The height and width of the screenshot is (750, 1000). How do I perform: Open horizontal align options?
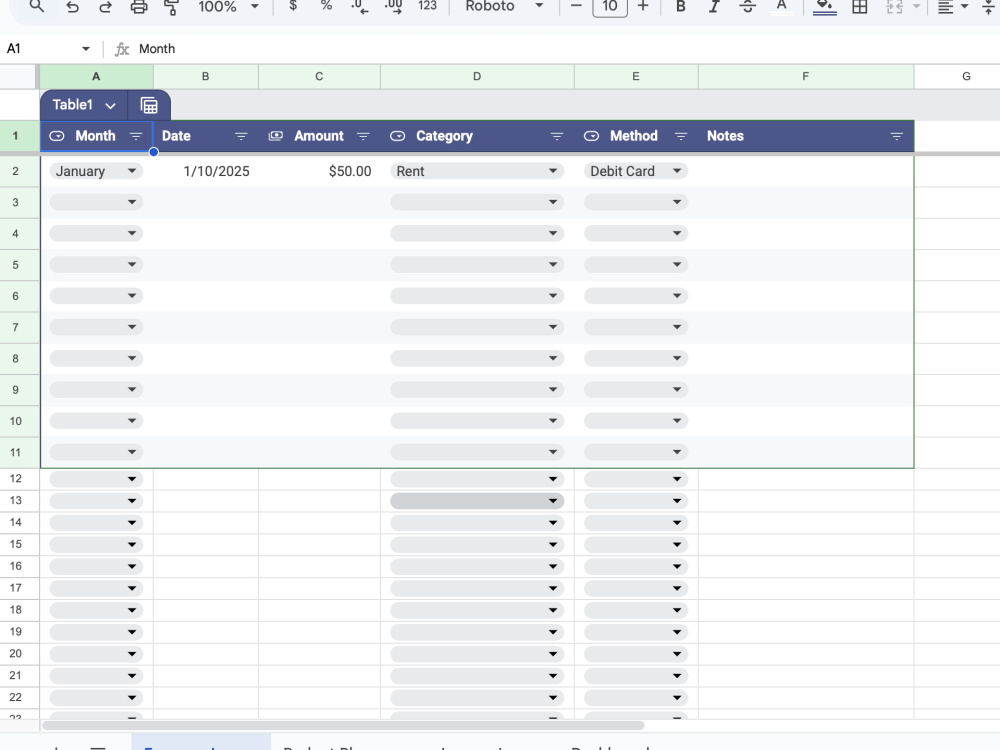(953, 6)
